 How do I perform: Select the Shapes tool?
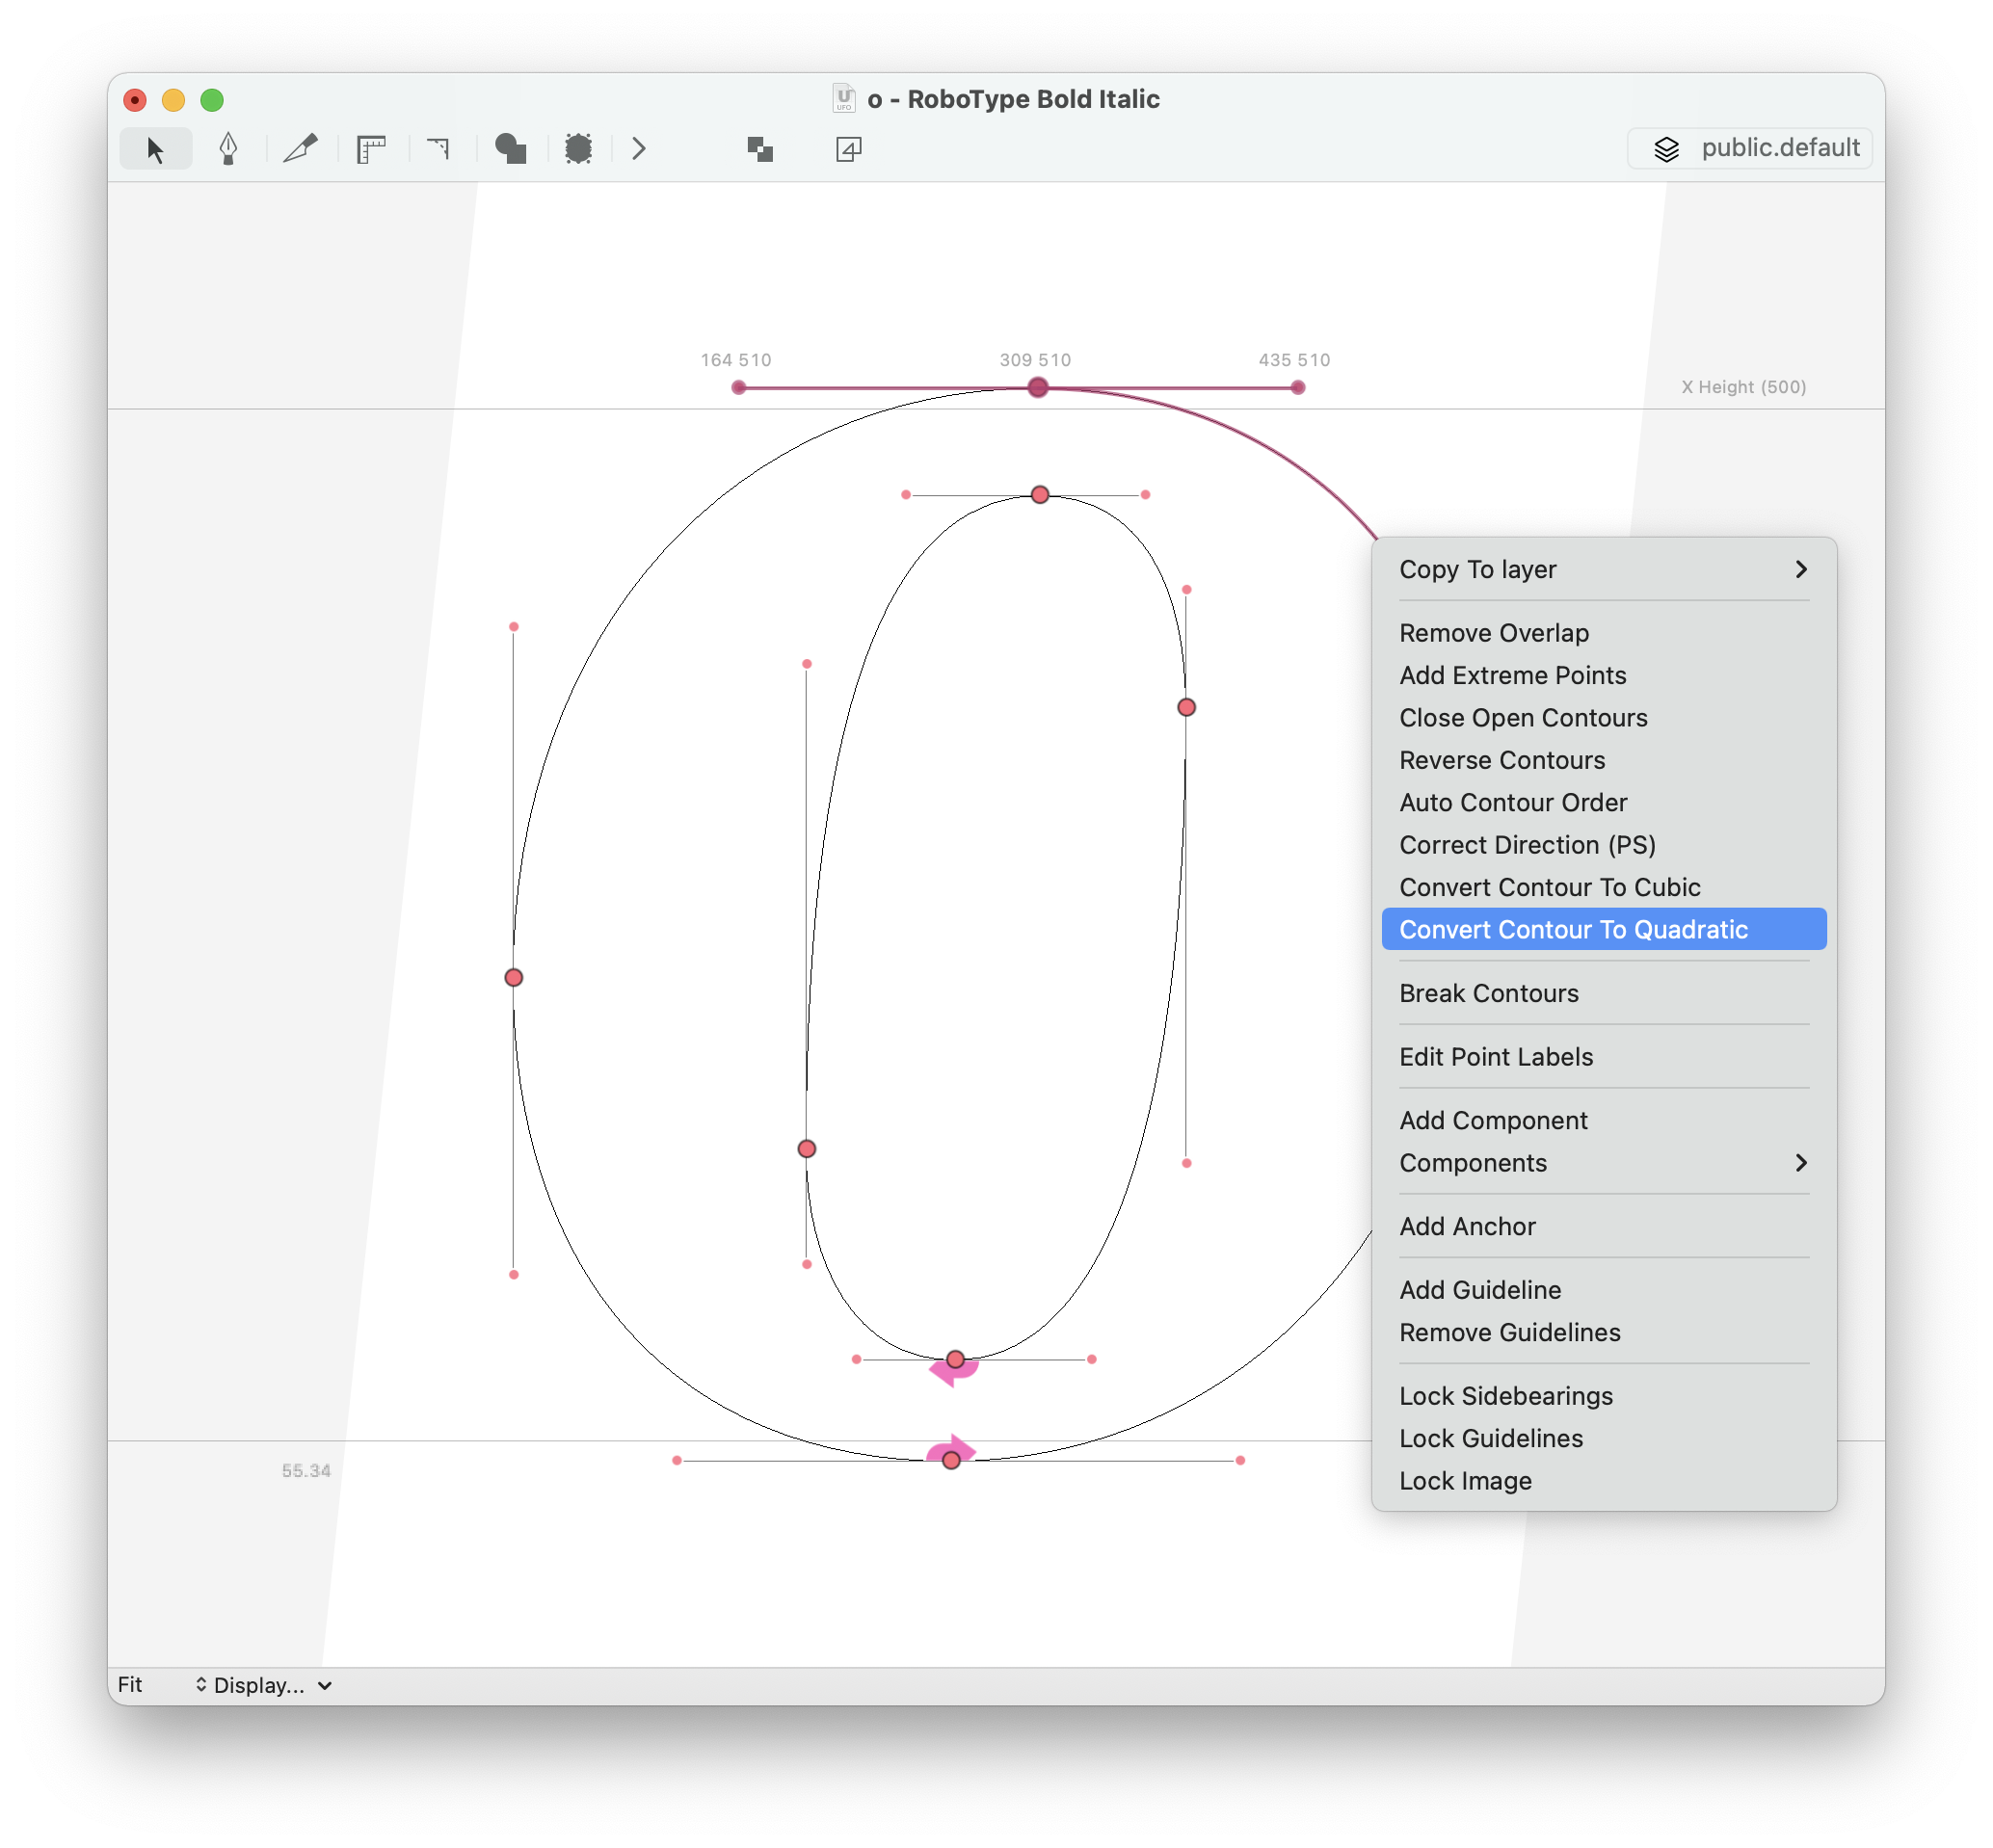510,149
